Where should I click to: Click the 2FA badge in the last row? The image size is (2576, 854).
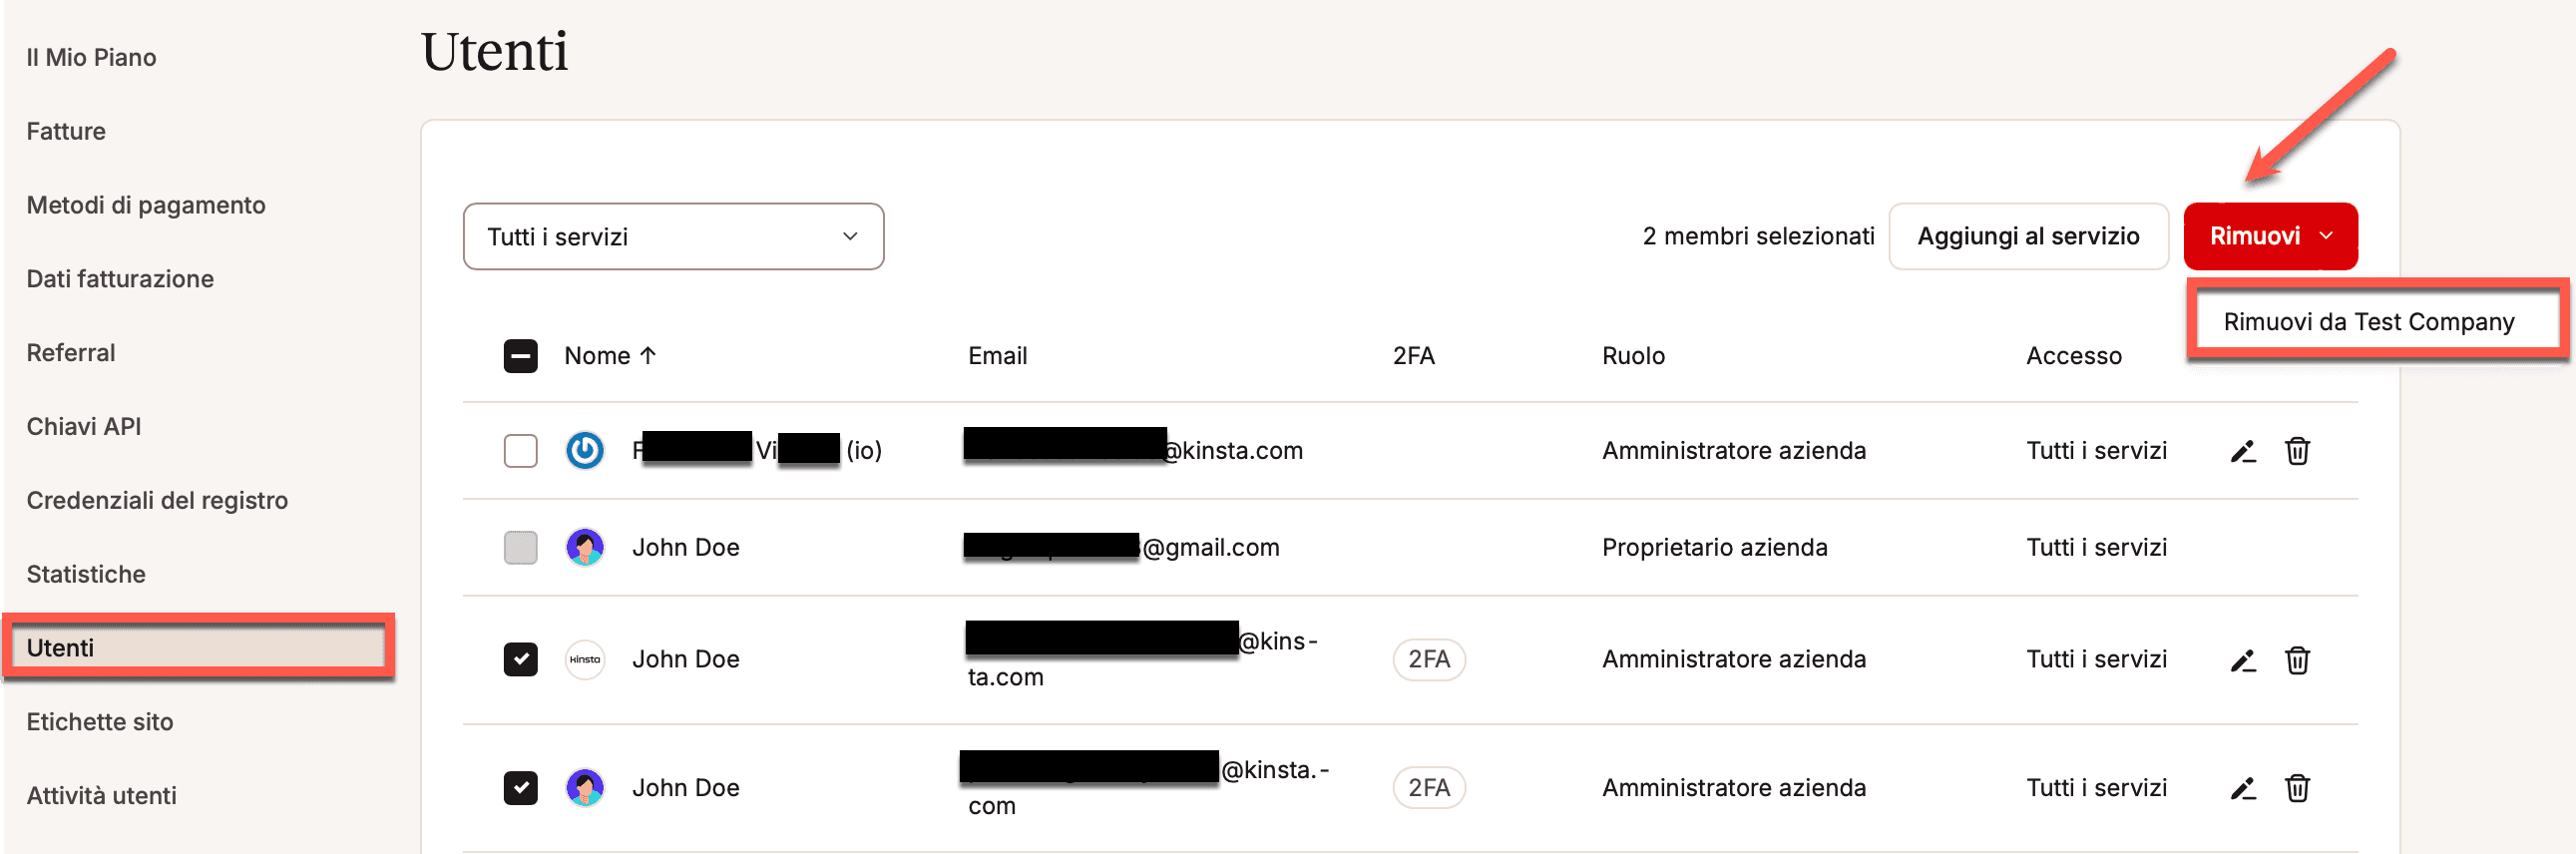1429,788
